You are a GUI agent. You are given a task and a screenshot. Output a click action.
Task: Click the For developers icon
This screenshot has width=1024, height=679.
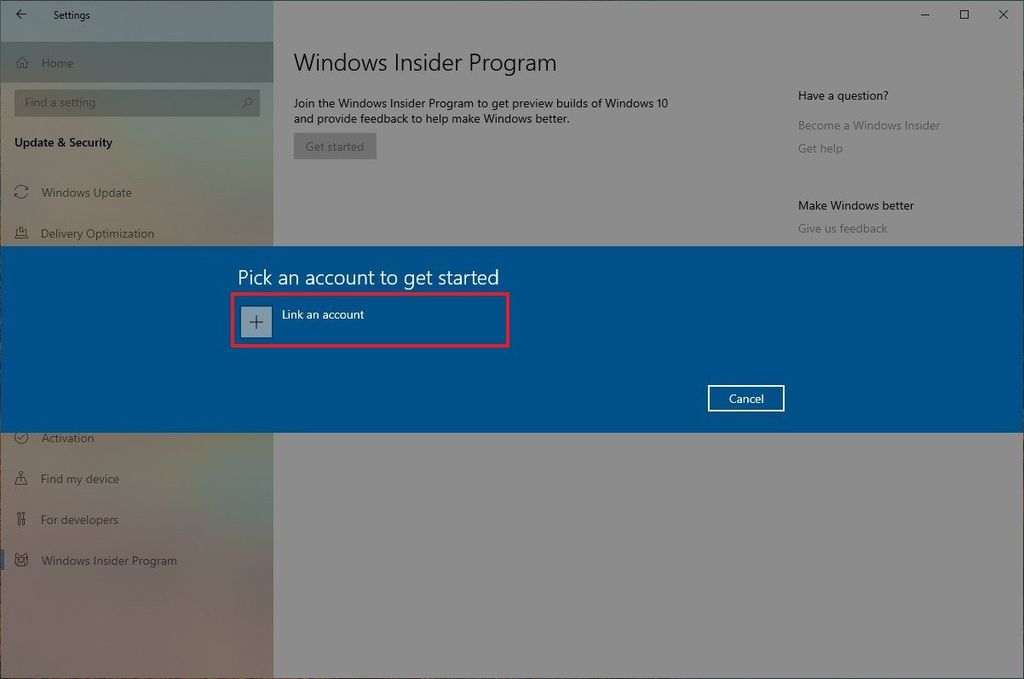[x=22, y=519]
